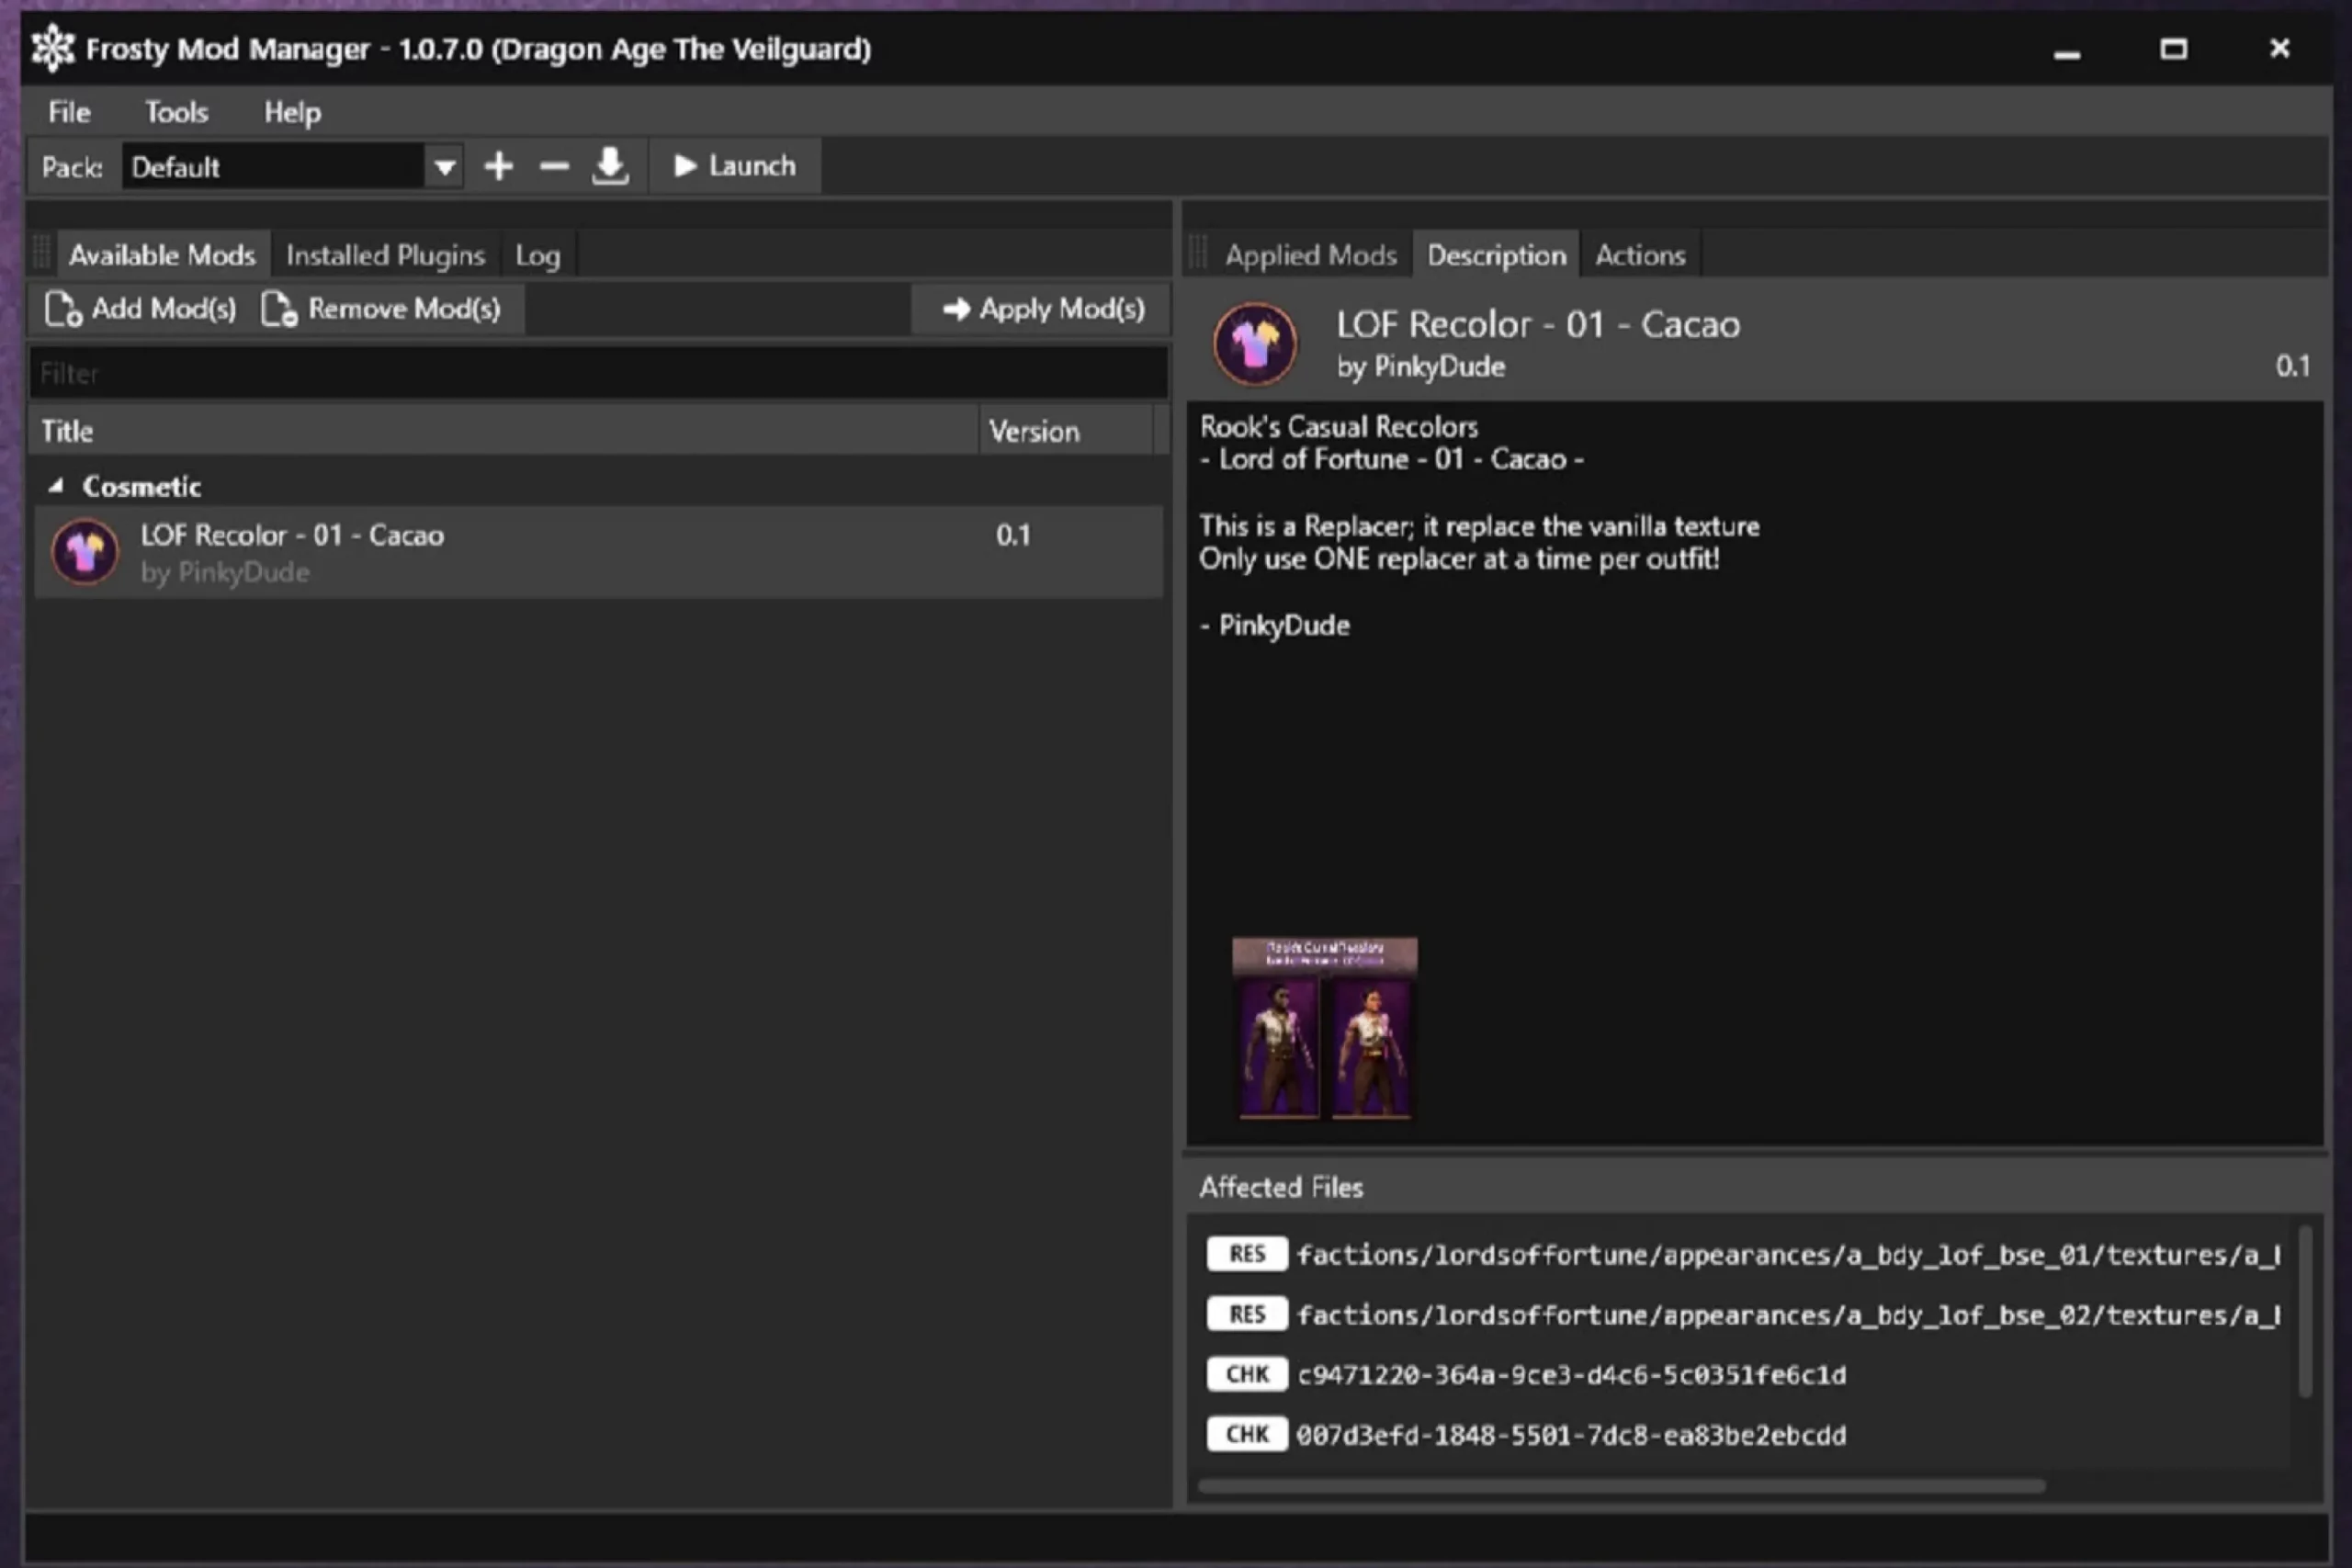The width and height of the screenshot is (2352, 1568).
Task: Click the download arrow import pack icon
Action: click(x=610, y=166)
